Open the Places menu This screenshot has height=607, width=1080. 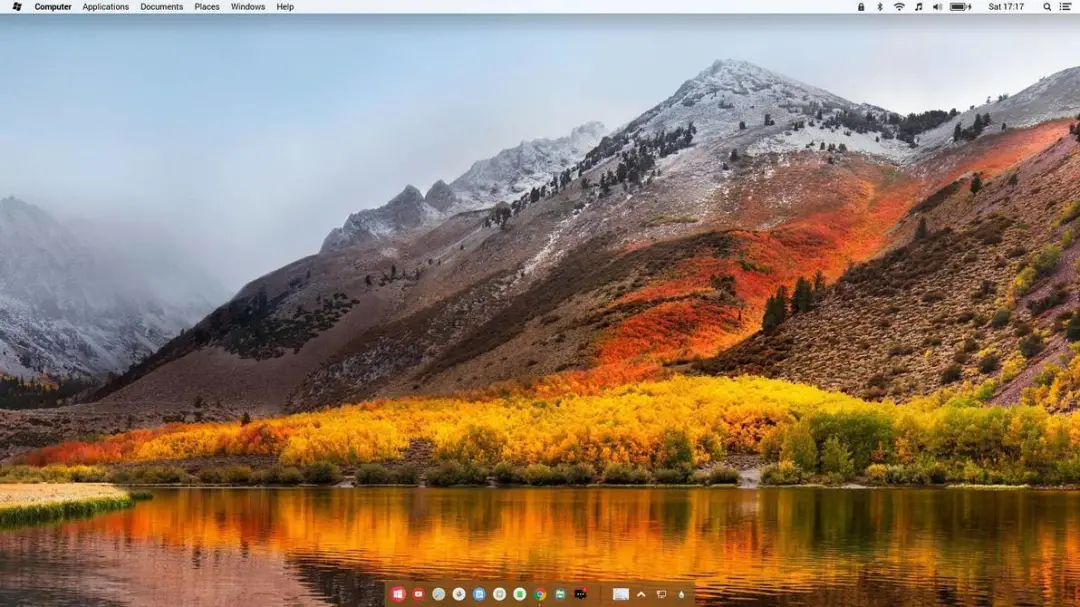pyautogui.click(x=207, y=7)
